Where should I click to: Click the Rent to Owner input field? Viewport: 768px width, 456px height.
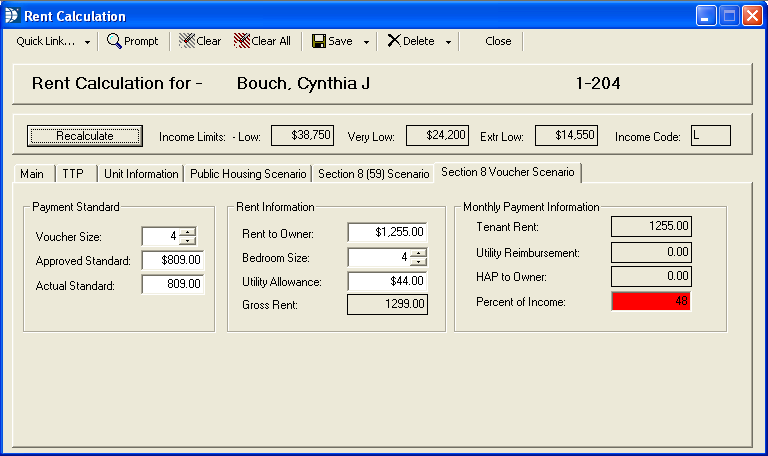pos(387,232)
